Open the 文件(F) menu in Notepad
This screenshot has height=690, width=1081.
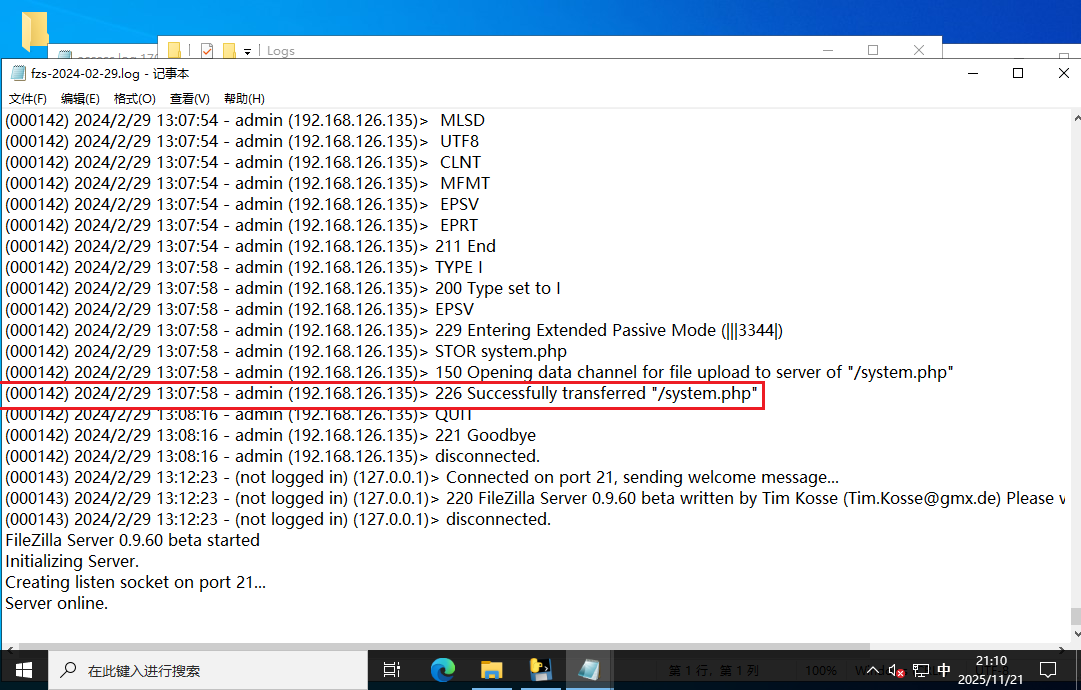28,99
